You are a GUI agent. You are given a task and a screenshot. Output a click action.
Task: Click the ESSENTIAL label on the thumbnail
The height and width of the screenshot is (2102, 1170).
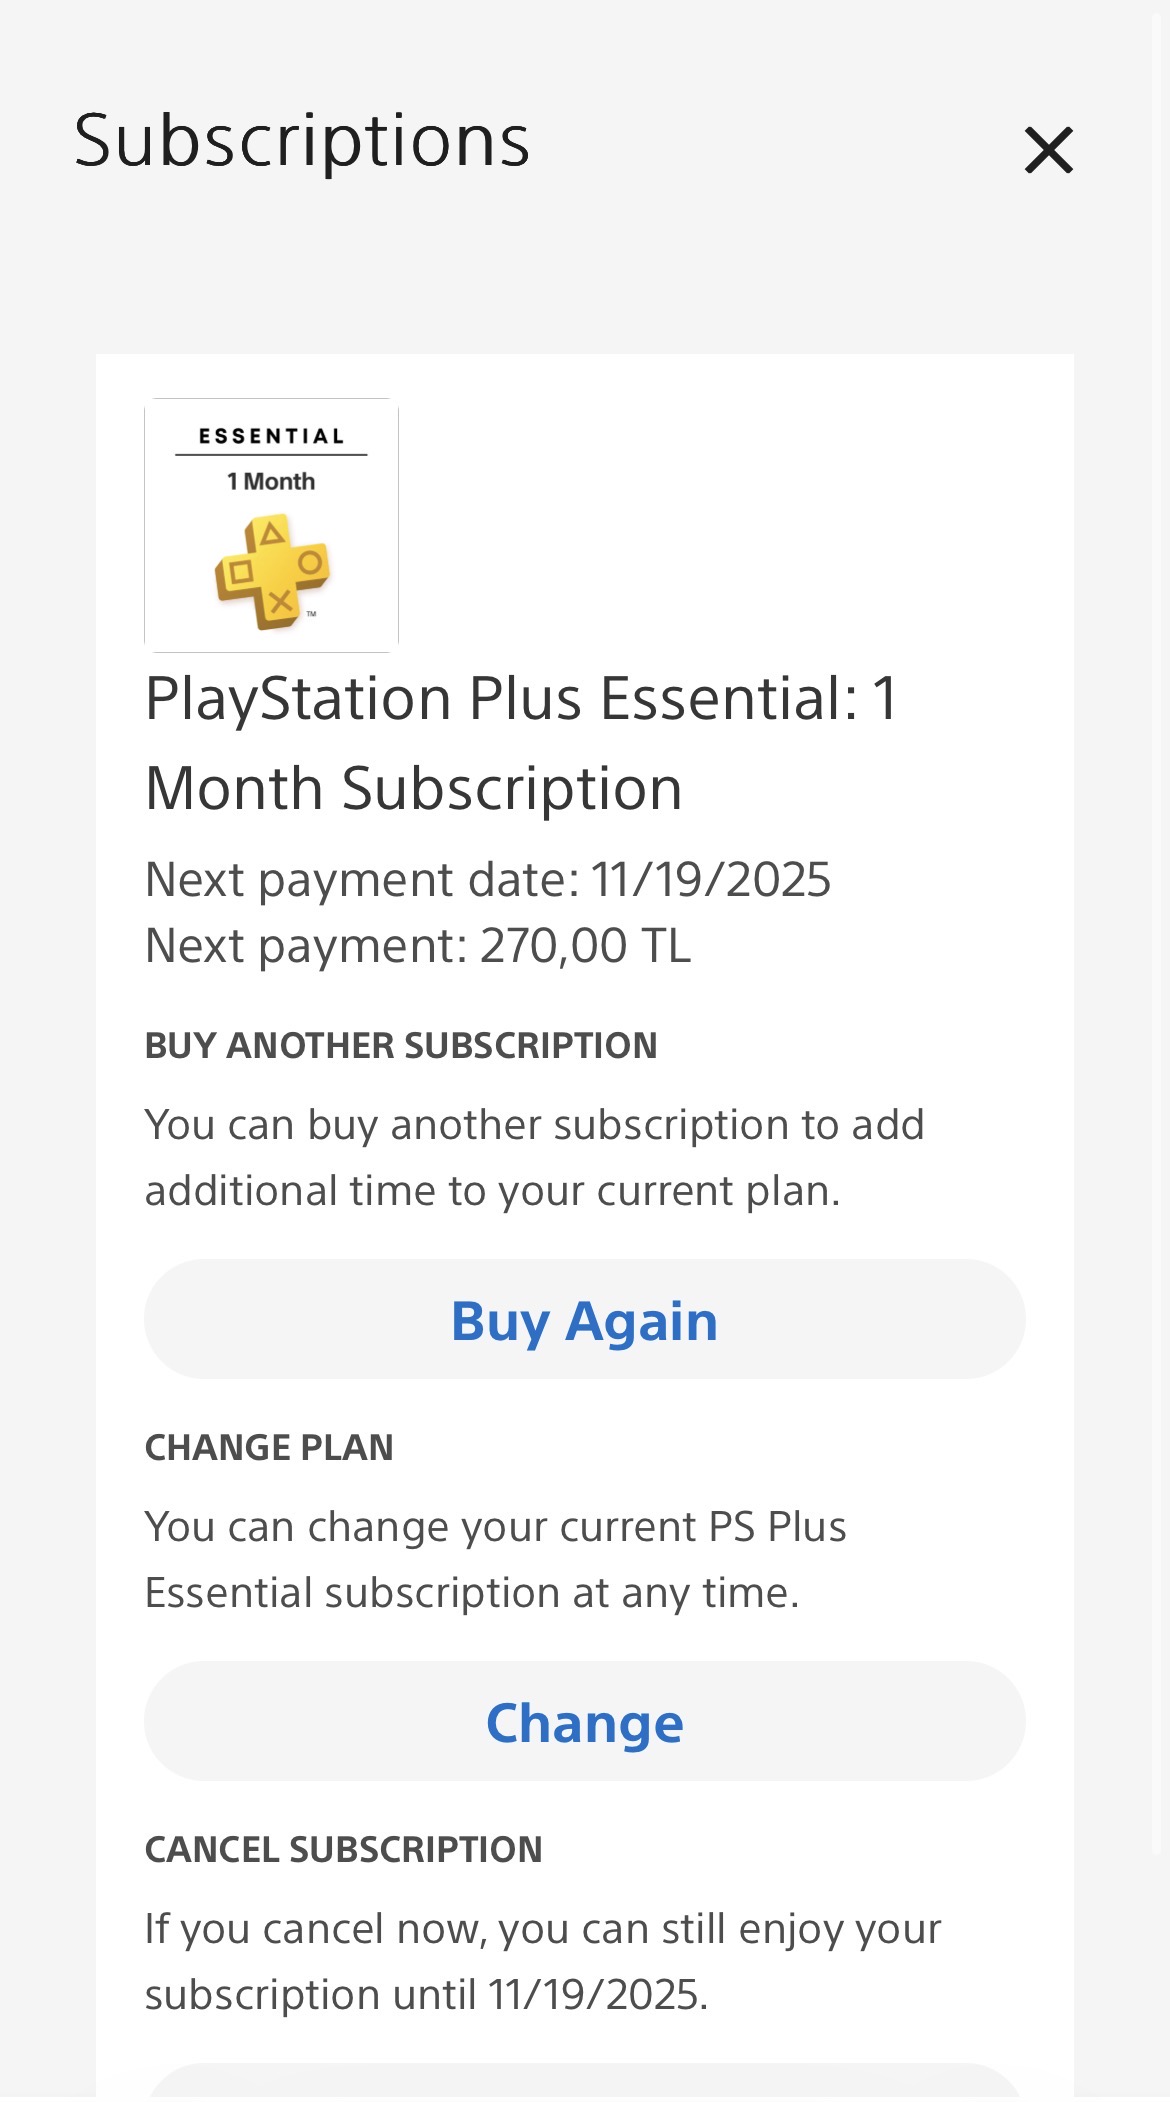pos(271,436)
